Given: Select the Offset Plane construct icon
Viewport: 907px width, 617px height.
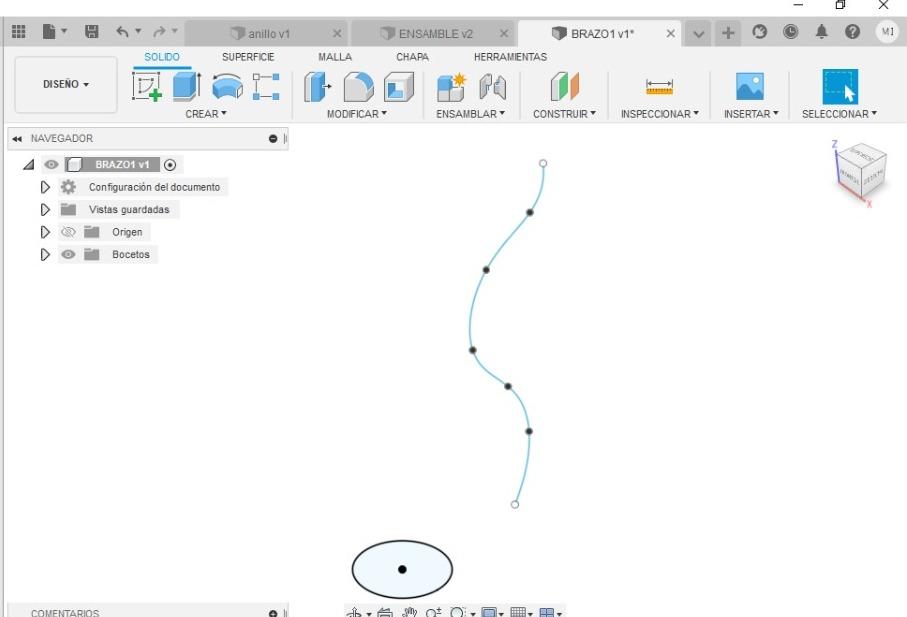Looking at the screenshot, I should 565,87.
